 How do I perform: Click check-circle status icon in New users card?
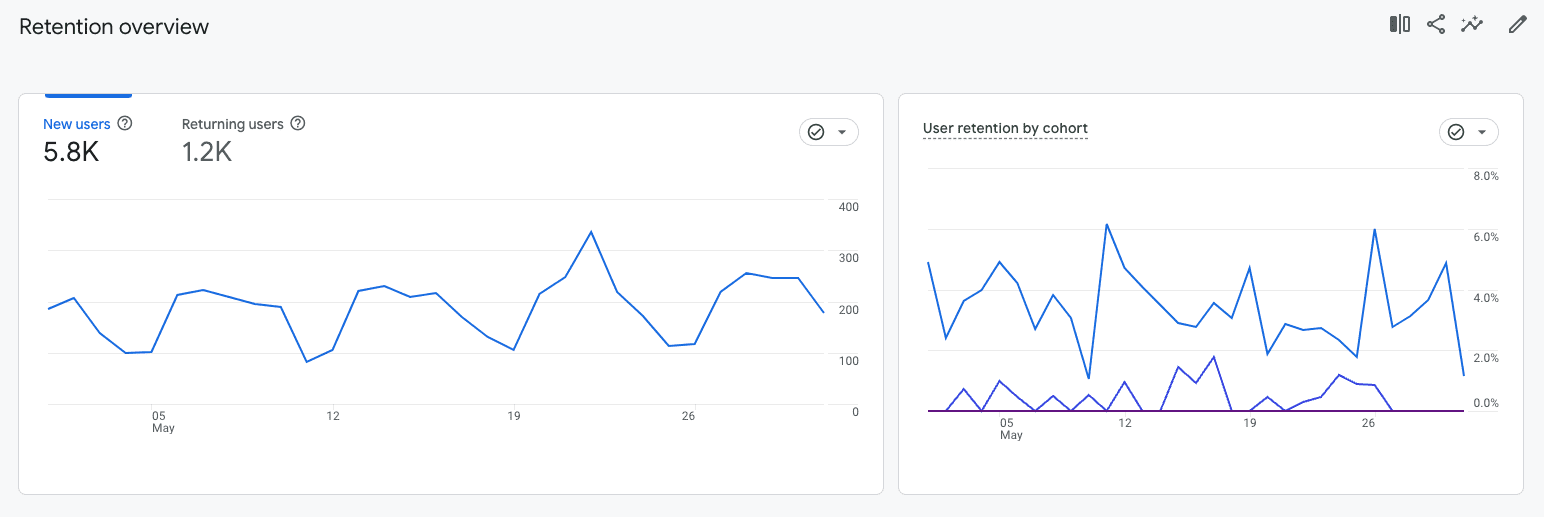pyautogui.click(x=816, y=132)
